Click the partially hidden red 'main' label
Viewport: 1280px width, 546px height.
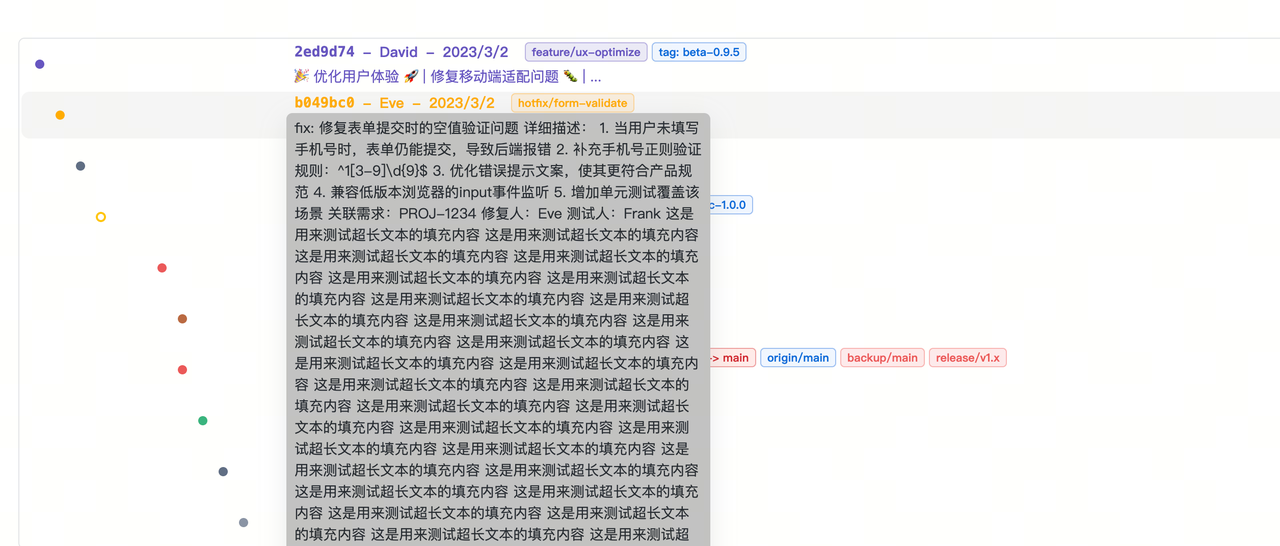(732, 358)
